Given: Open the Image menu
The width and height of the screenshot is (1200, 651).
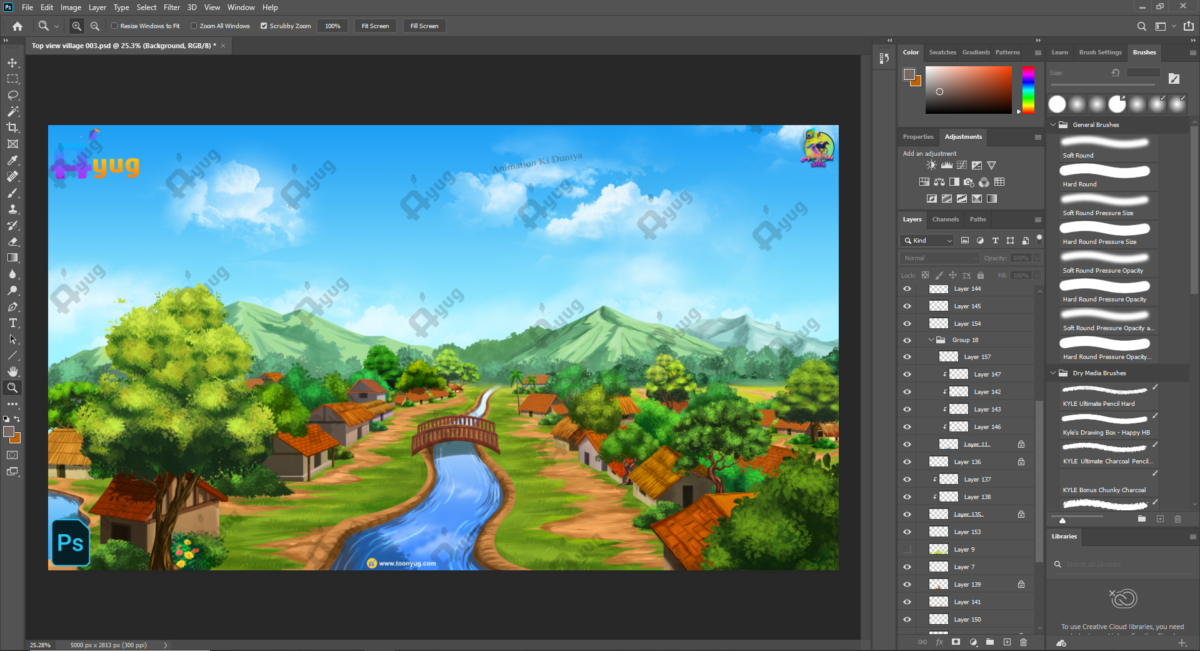Looking at the screenshot, I should 71,7.
